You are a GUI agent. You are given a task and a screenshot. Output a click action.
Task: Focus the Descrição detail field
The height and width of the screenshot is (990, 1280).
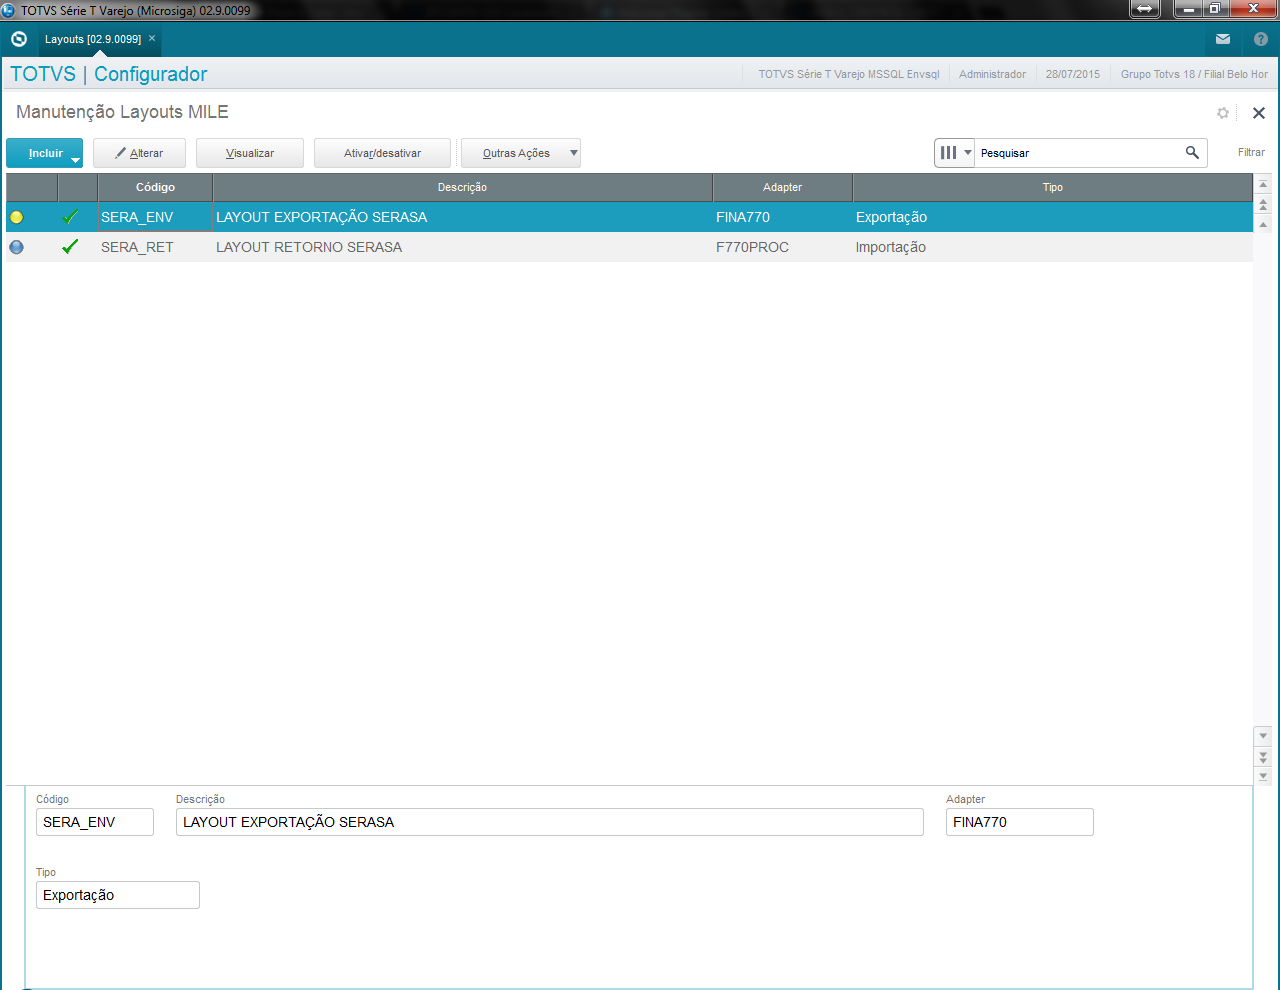point(550,822)
